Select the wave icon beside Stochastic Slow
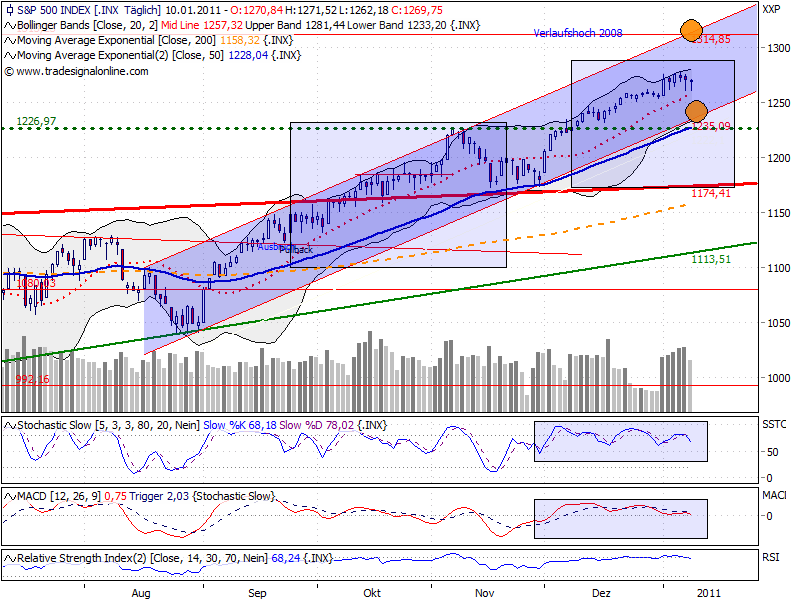This screenshot has width=800, height=600. [10, 423]
